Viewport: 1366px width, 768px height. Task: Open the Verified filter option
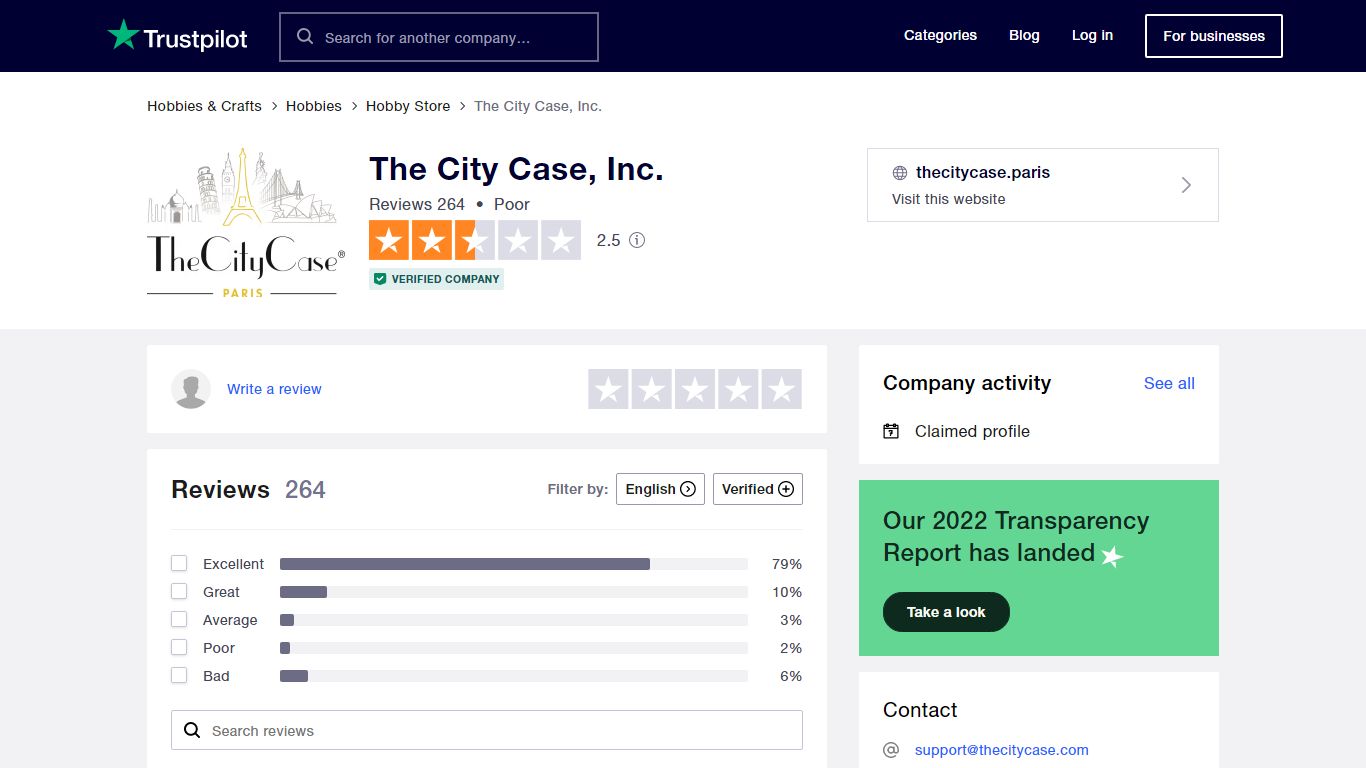(x=758, y=489)
